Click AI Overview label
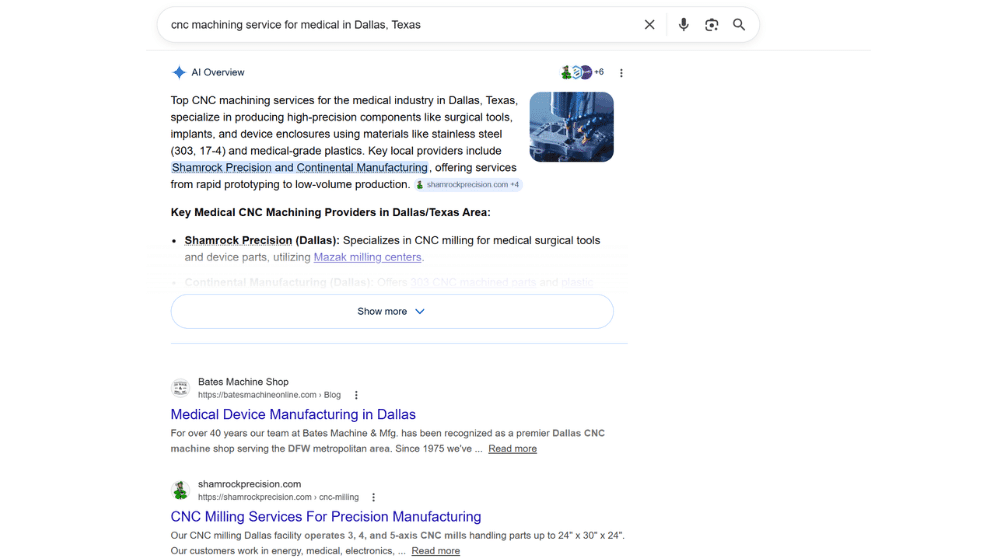The height and width of the screenshot is (558, 1000). click(x=217, y=73)
